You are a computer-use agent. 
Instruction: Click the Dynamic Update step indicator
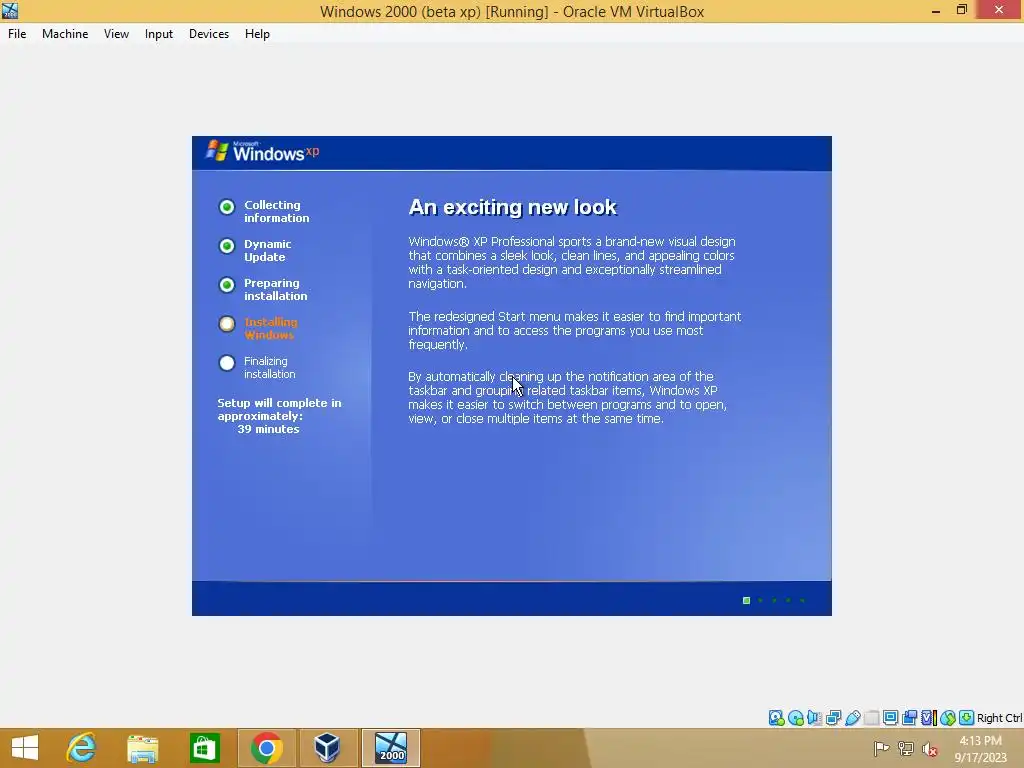point(227,246)
